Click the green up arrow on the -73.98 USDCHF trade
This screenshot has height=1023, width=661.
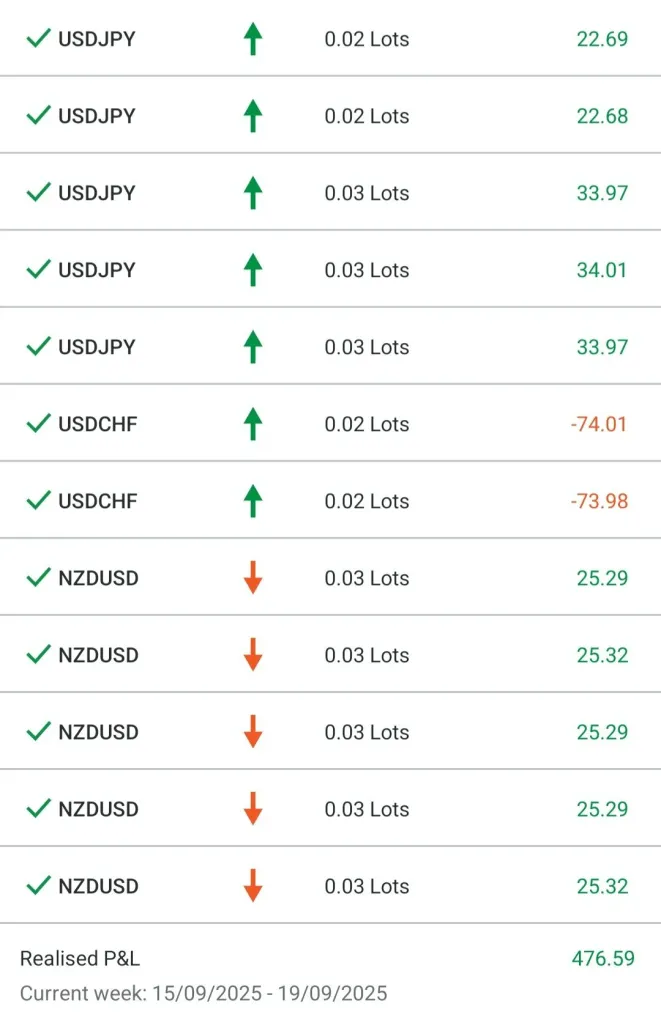tap(253, 501)
